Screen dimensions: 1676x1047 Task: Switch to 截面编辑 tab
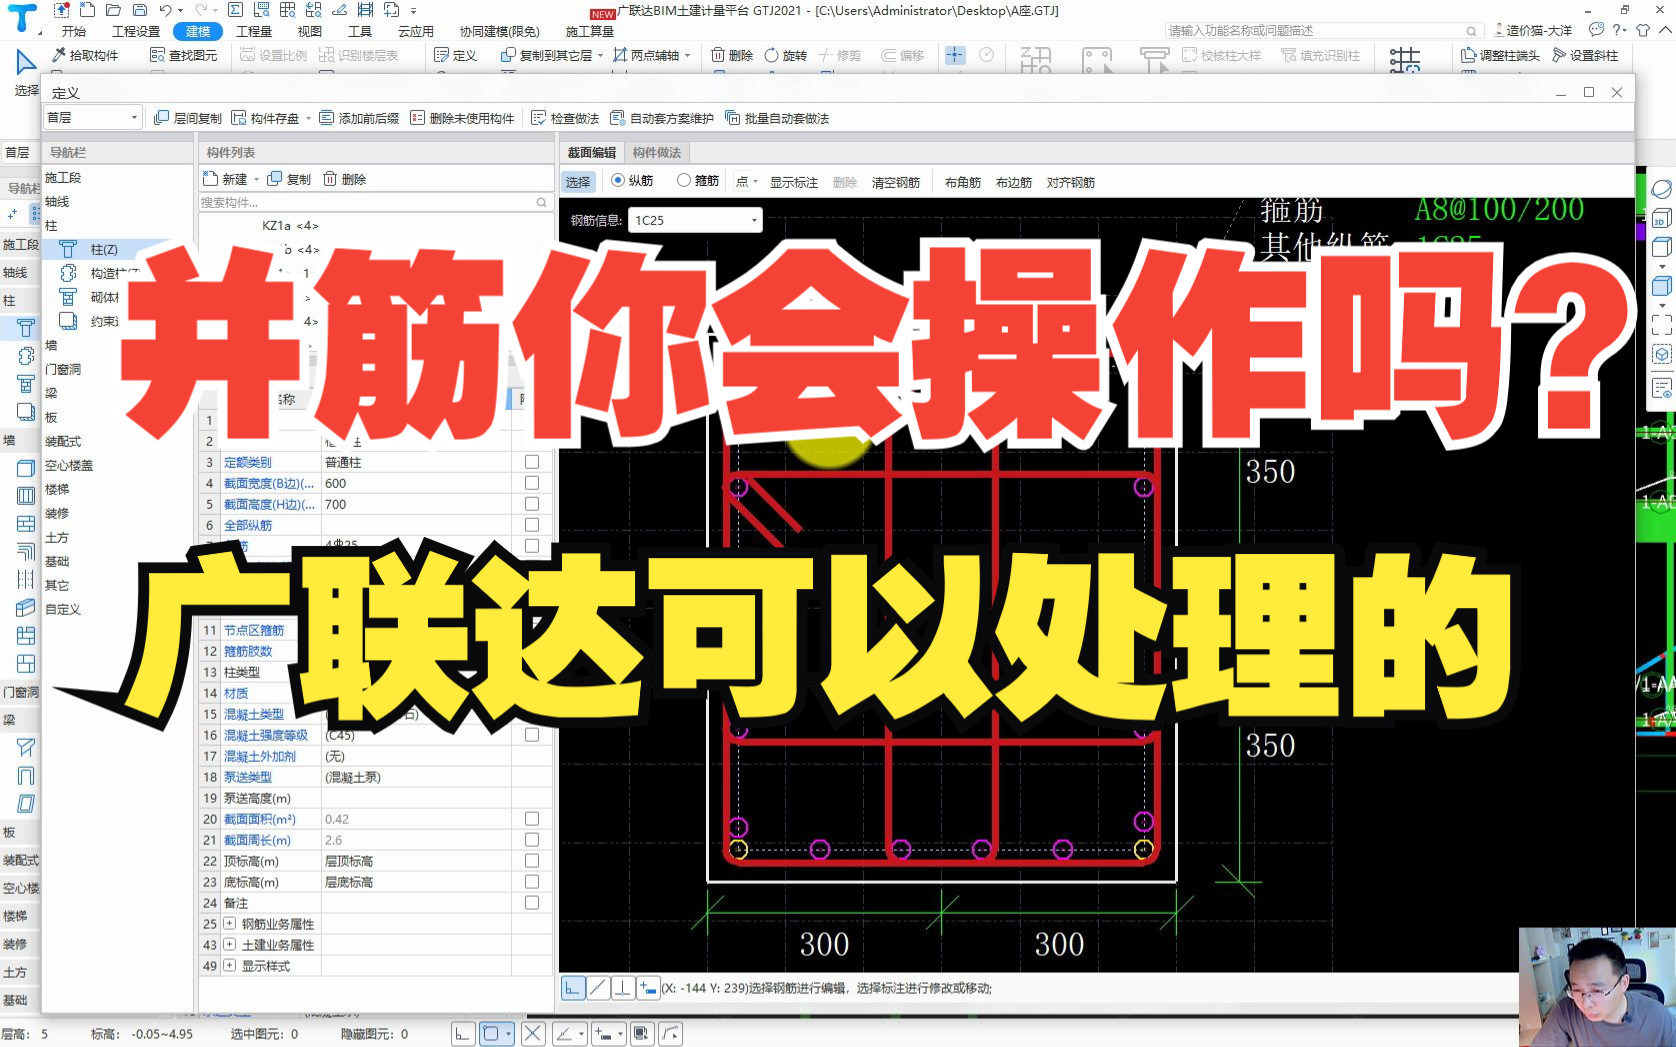point(591,152)
